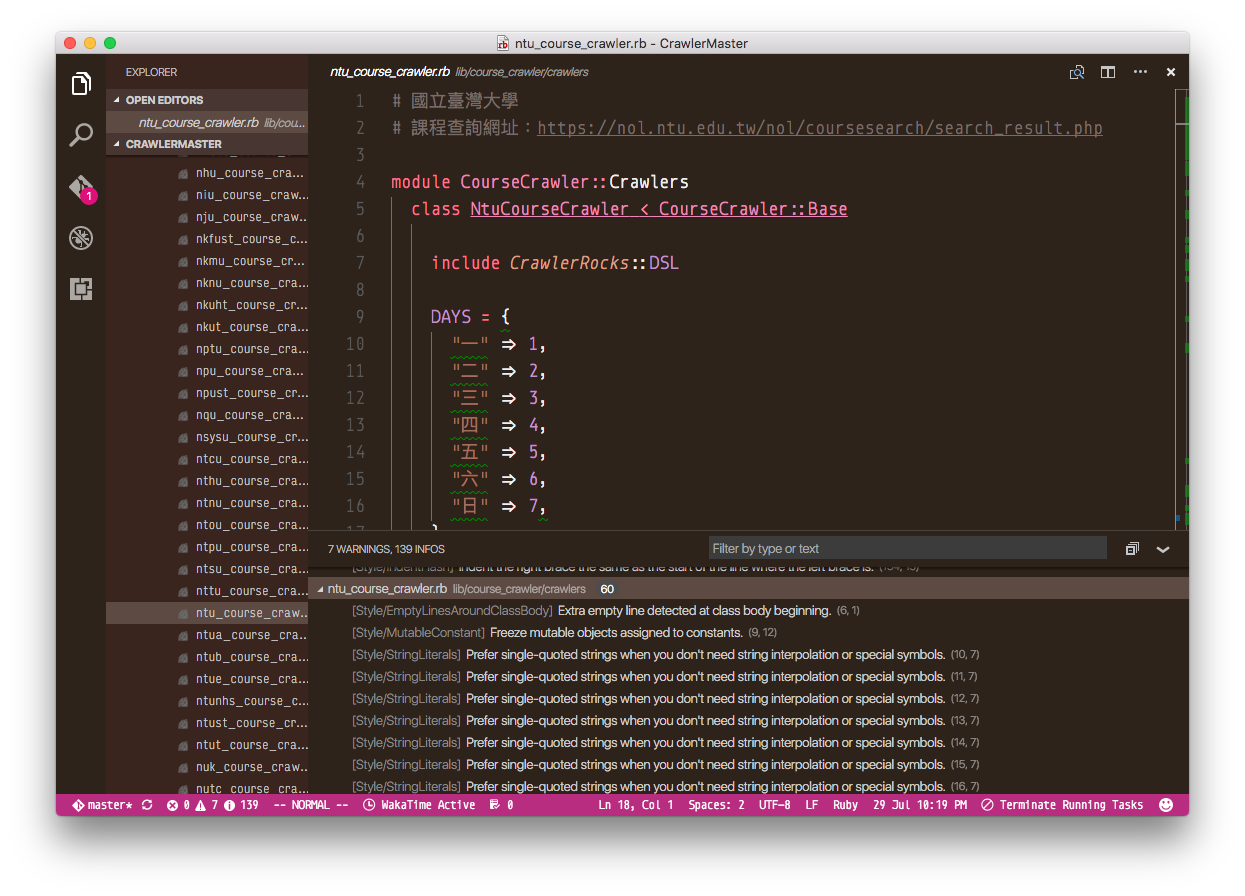Change indentation via Spaces: 2
1245x896 pixels.
[x=716, y=805]
